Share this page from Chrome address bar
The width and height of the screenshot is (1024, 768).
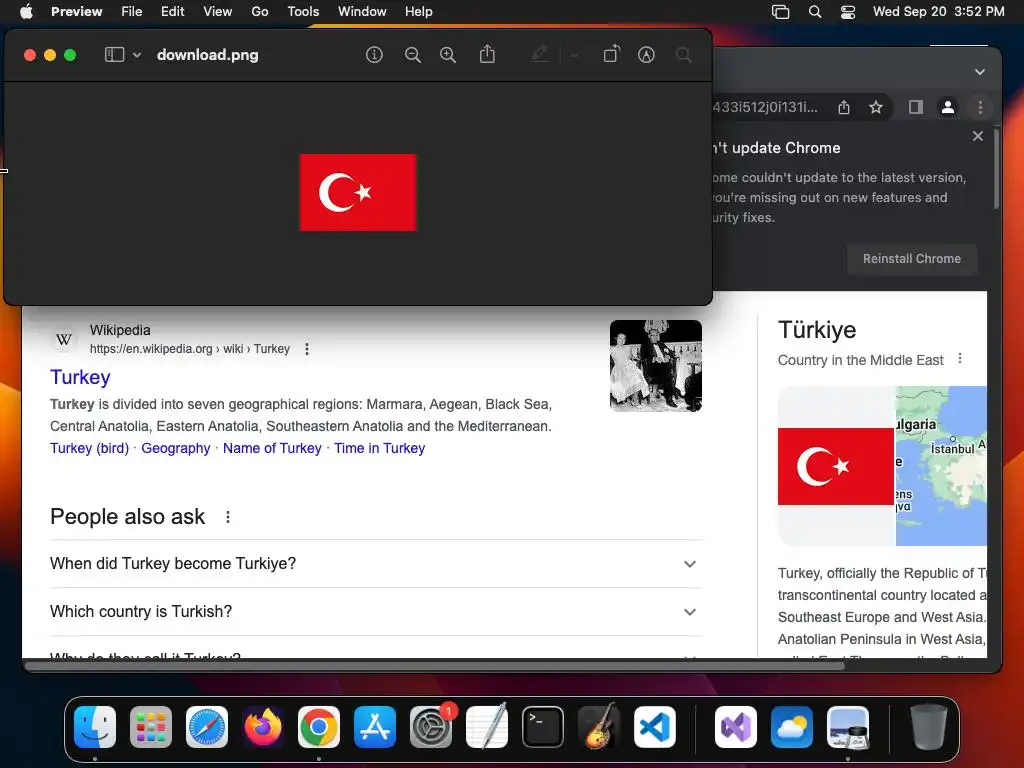[x=844, y=107]
